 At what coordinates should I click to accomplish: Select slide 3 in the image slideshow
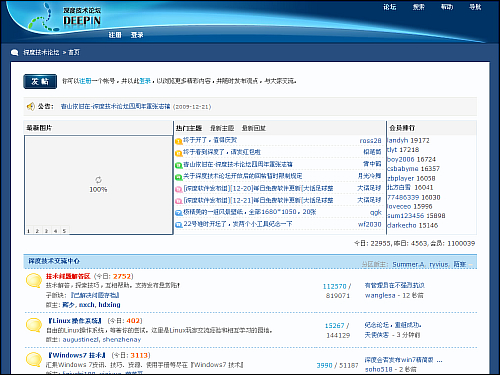[47, 231]
